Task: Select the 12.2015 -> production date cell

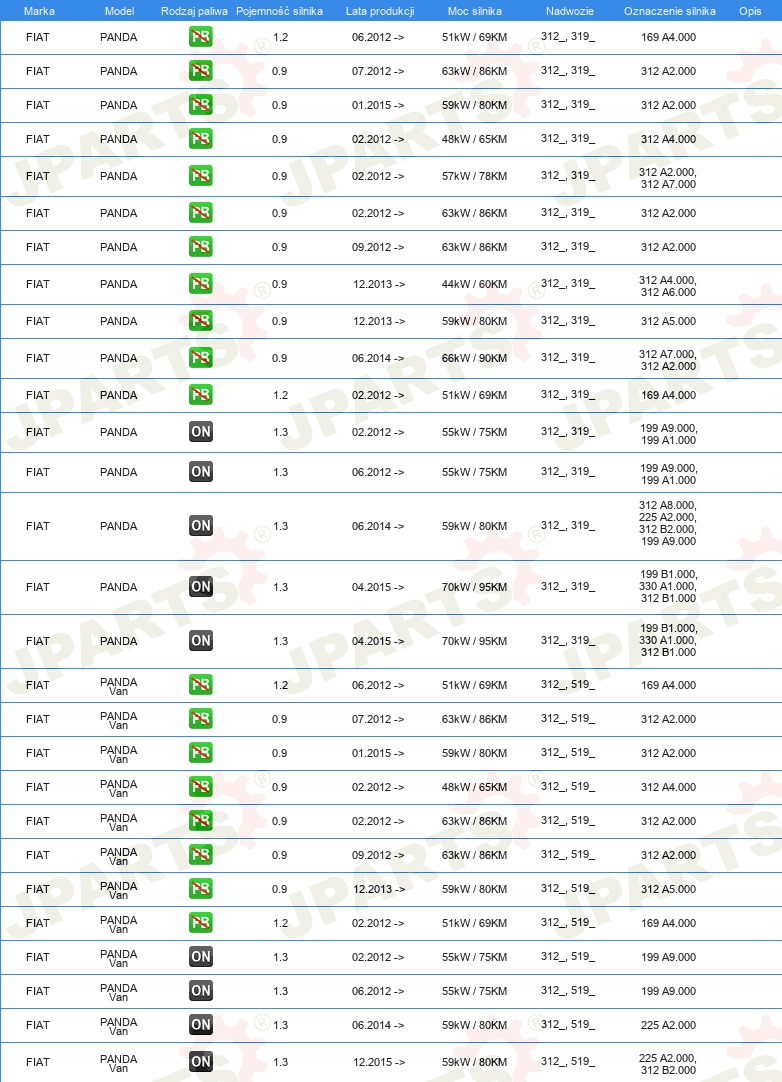Action: coord(379,1062)
